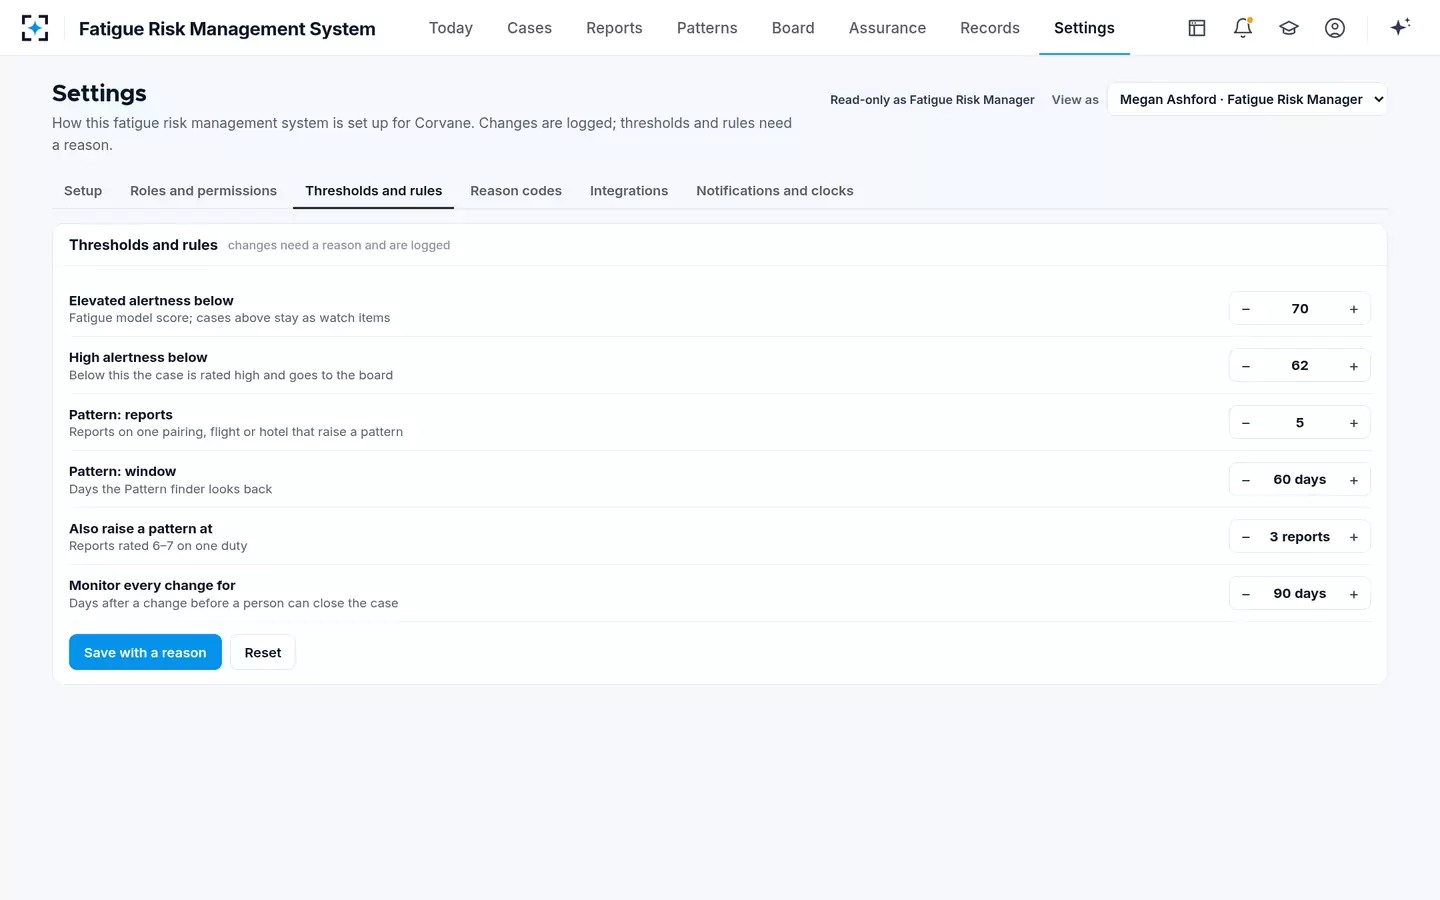Switch to the Integrations tab
The image size is (1440, 900).
(x=629, y=191)
